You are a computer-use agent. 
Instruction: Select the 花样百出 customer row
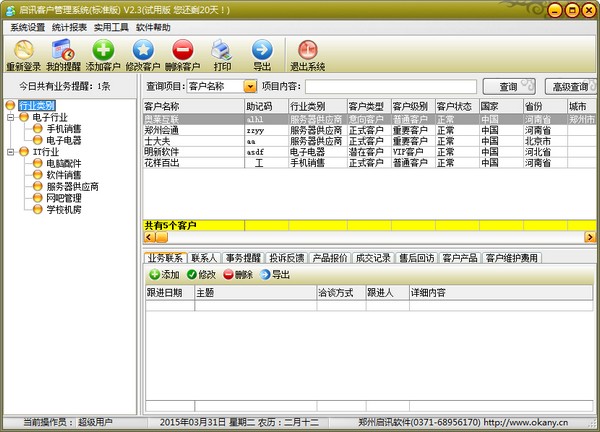tap(369, 163)
